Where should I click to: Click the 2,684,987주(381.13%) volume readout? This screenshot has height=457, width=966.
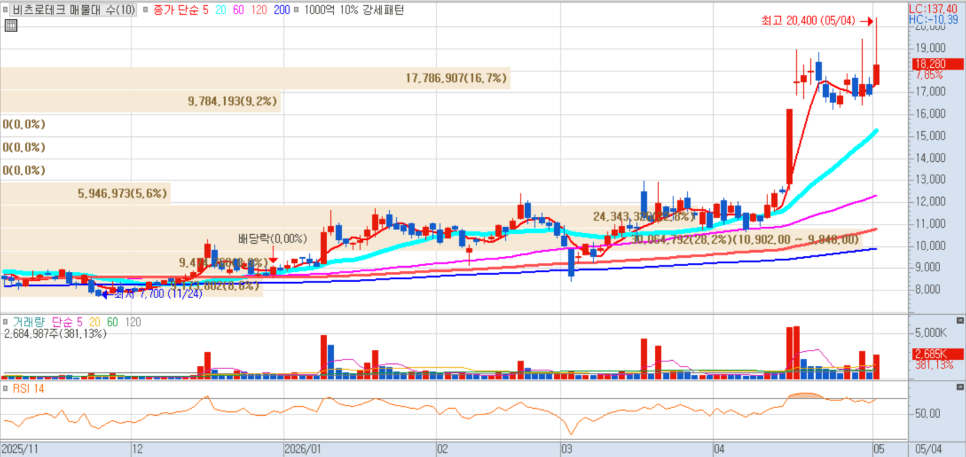pyautogui.click(x=55, y=334)
